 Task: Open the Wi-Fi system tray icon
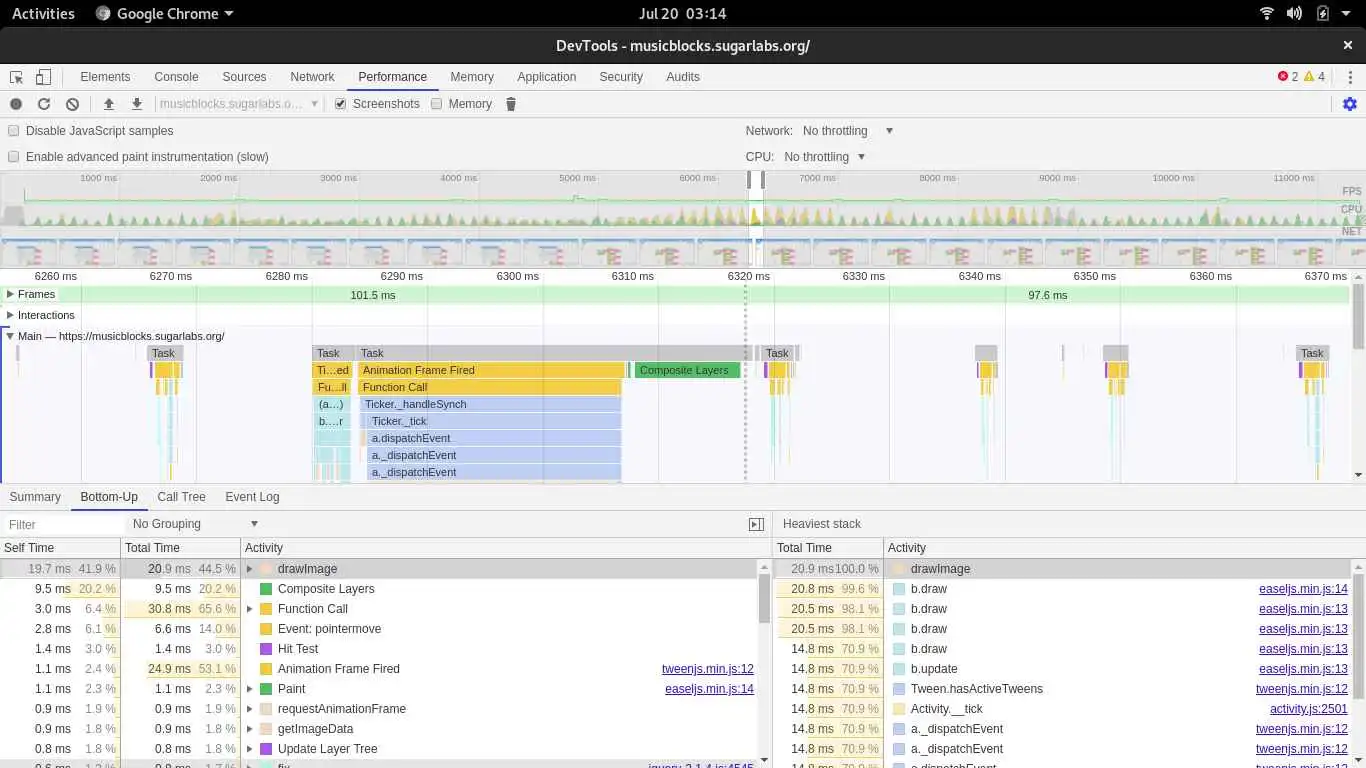[x=1267, y=14]
